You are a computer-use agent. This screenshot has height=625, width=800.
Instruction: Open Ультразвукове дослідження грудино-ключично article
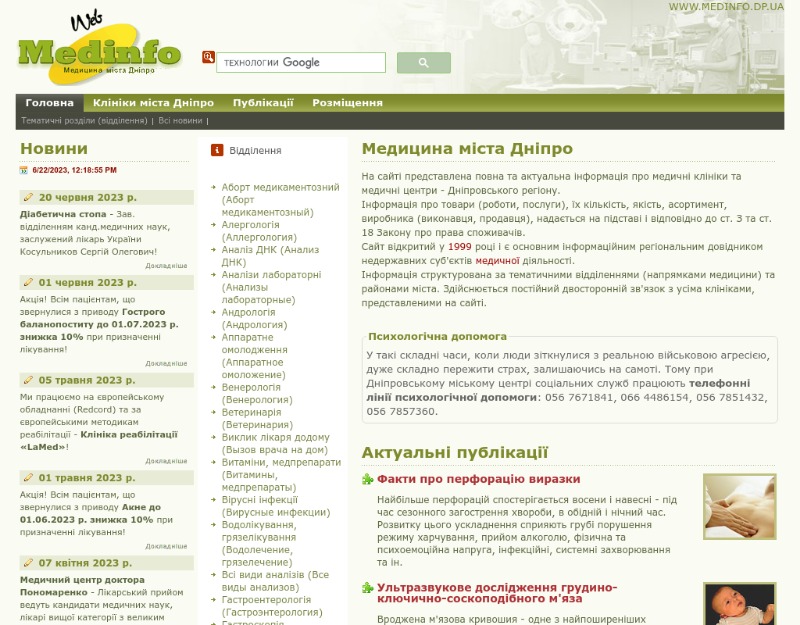click(x=497, y=593)
